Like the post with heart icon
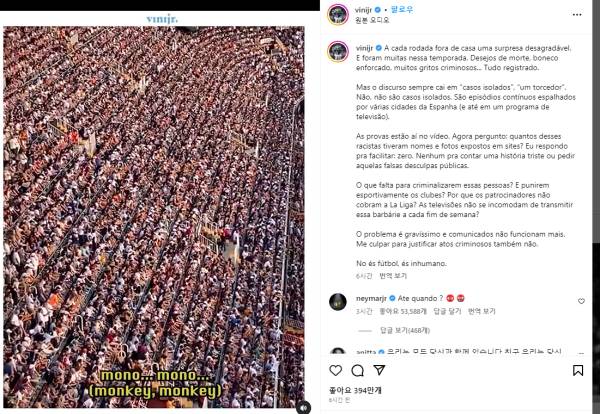600x414 pixels. [x=336, y=370]
